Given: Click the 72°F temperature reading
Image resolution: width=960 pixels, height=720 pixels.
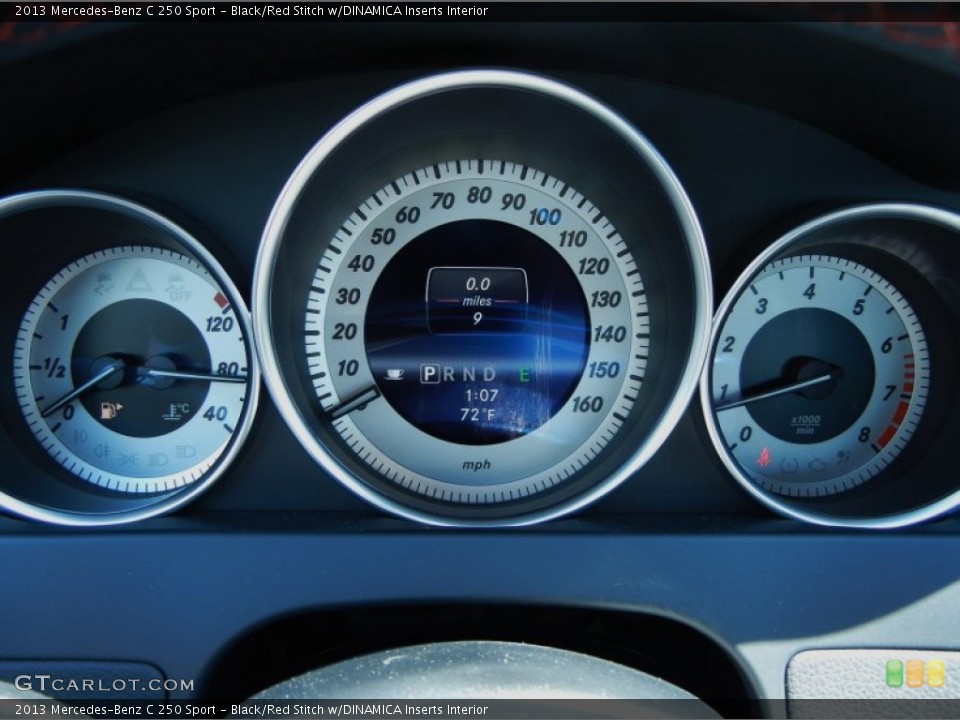Looking at the screenshot, I should tap(478, 415).
